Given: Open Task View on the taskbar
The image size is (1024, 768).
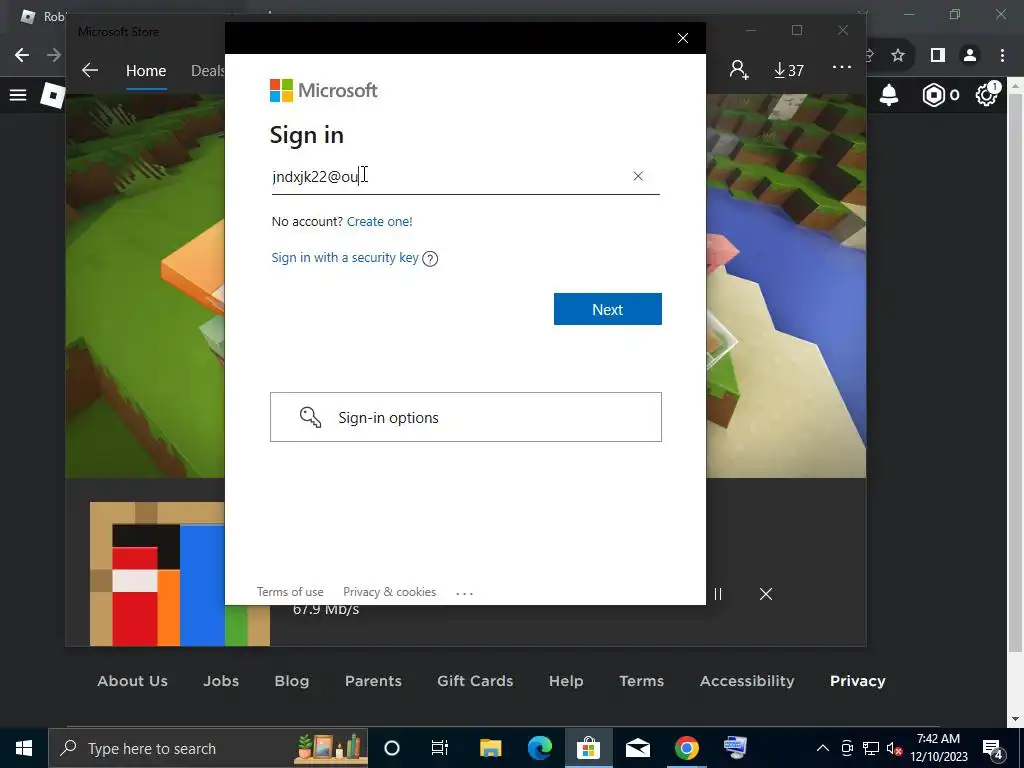Looking at the screenshot, I should (x=440, y=748).
